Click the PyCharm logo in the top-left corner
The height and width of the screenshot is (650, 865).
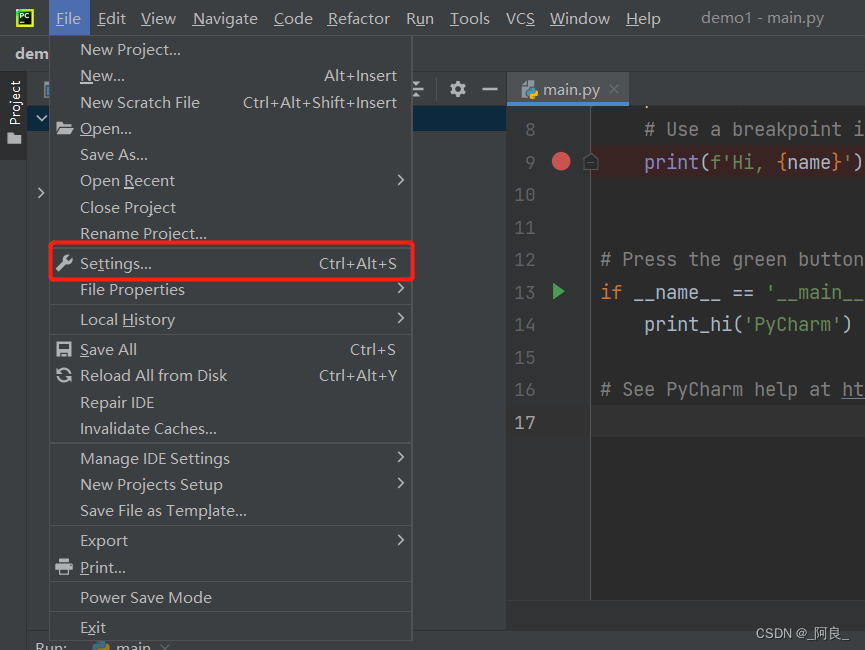(x=24, y=17)
